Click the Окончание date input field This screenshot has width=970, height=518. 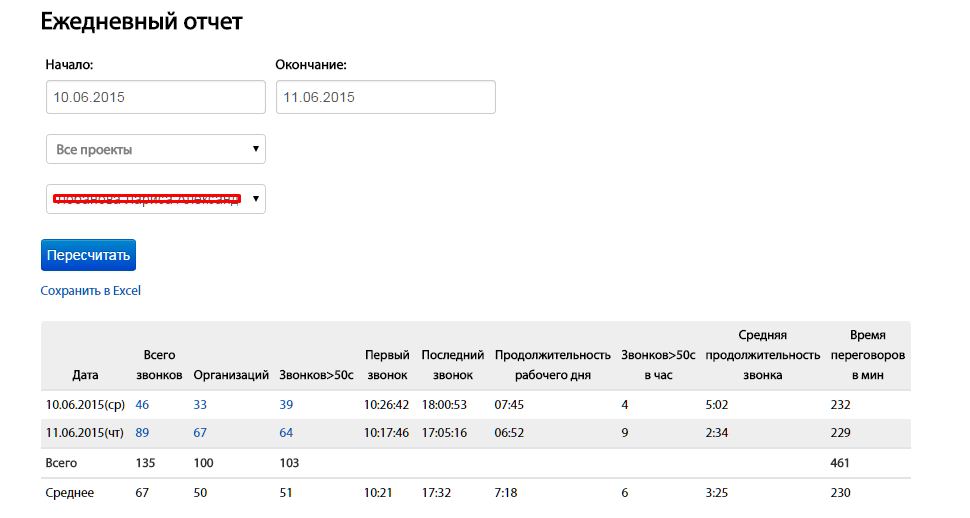click(x=385, y=98)
